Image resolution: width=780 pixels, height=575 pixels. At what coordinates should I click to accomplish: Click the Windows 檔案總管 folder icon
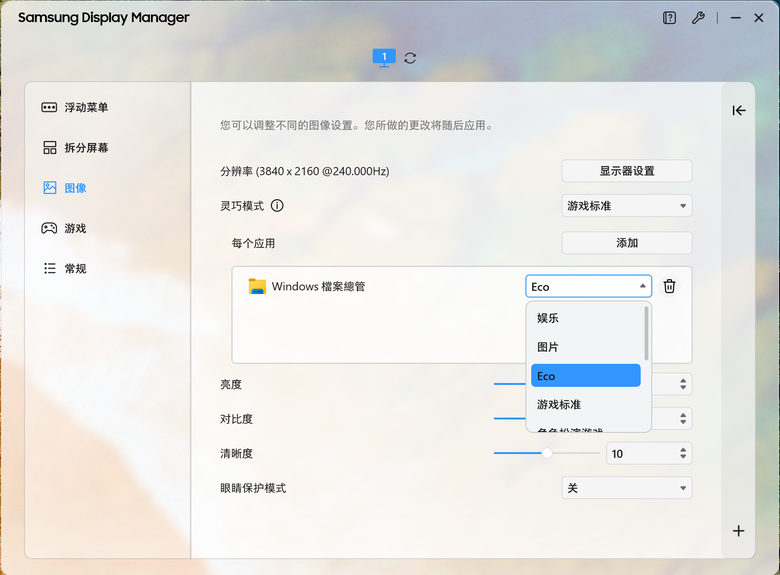pos(257,287)
